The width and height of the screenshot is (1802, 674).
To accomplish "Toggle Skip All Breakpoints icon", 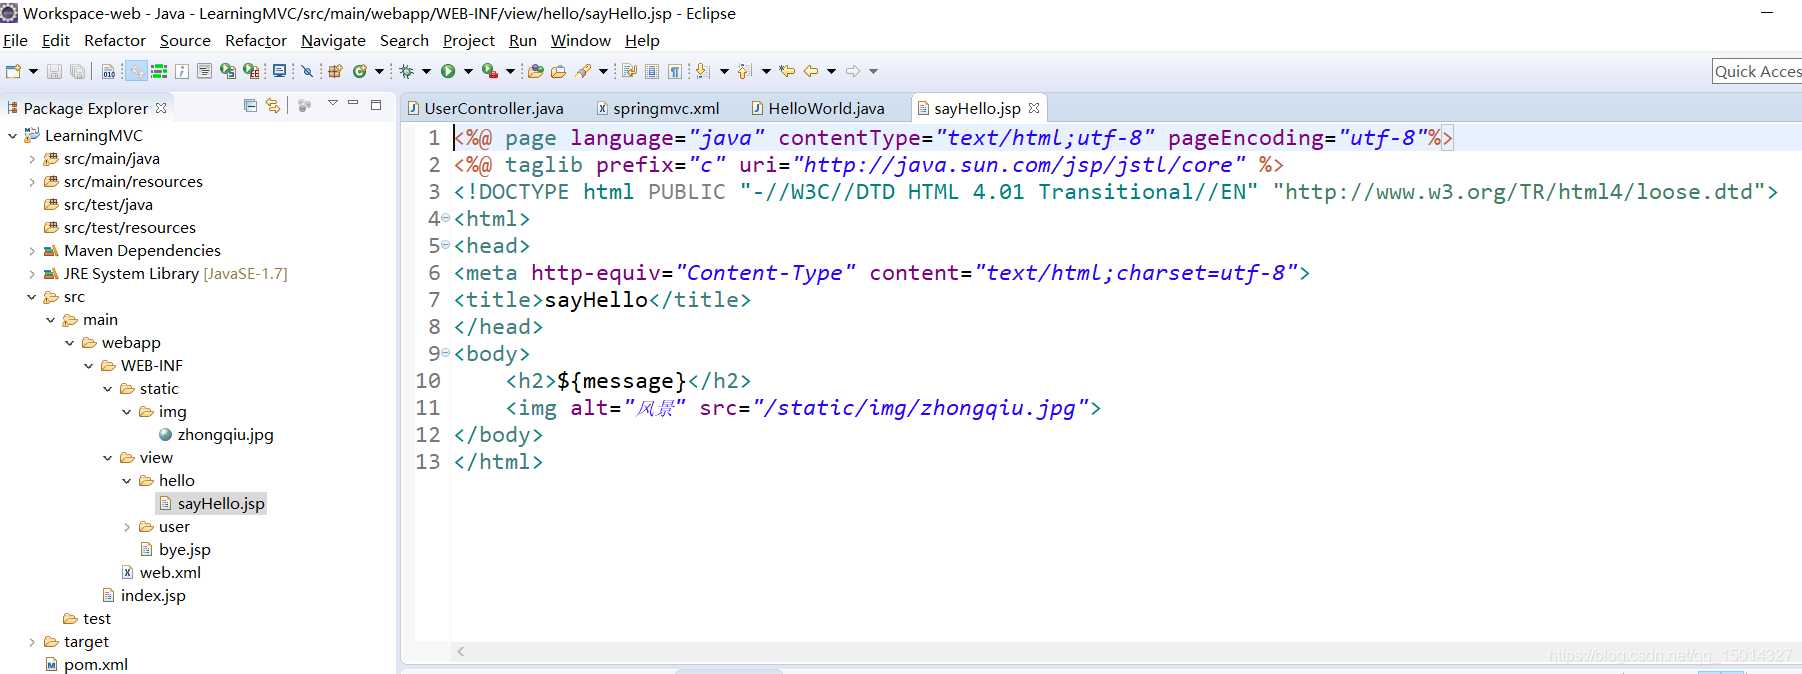I will (307, 71).
